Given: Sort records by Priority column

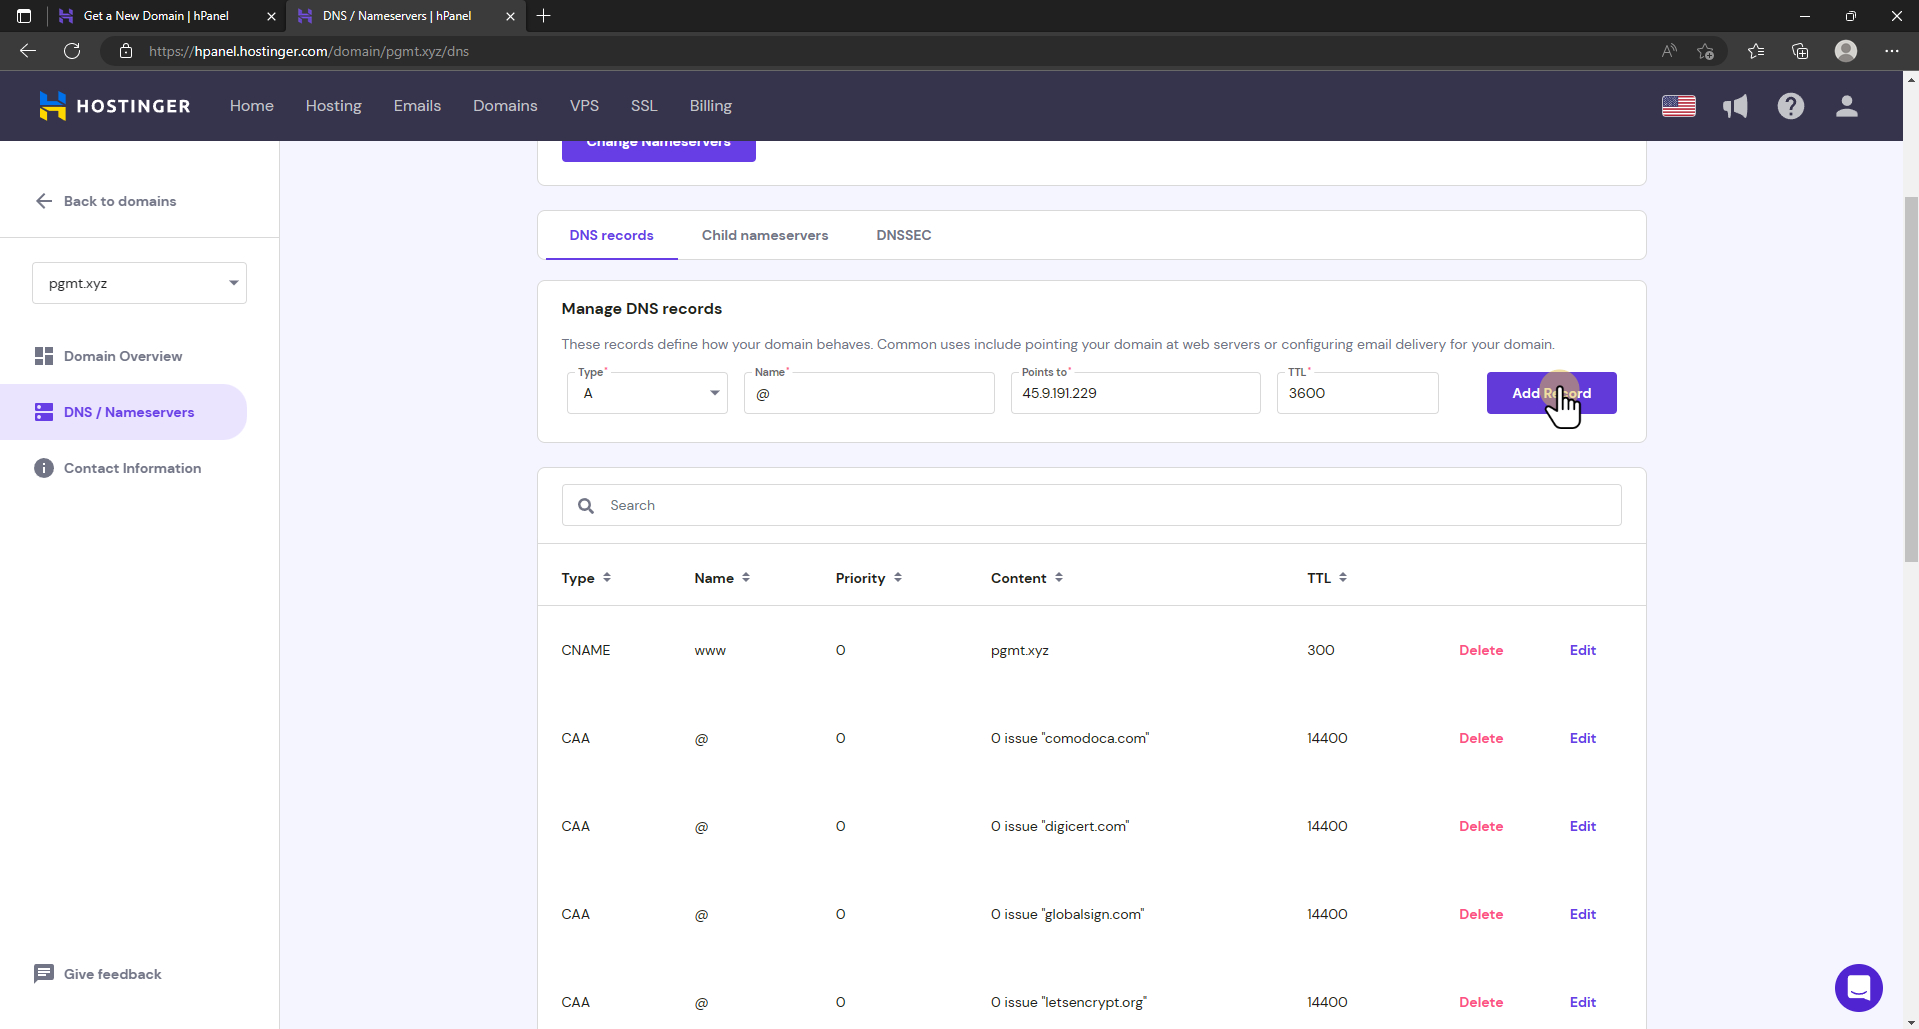Looking at the screenshot, I should coord(869,578).
